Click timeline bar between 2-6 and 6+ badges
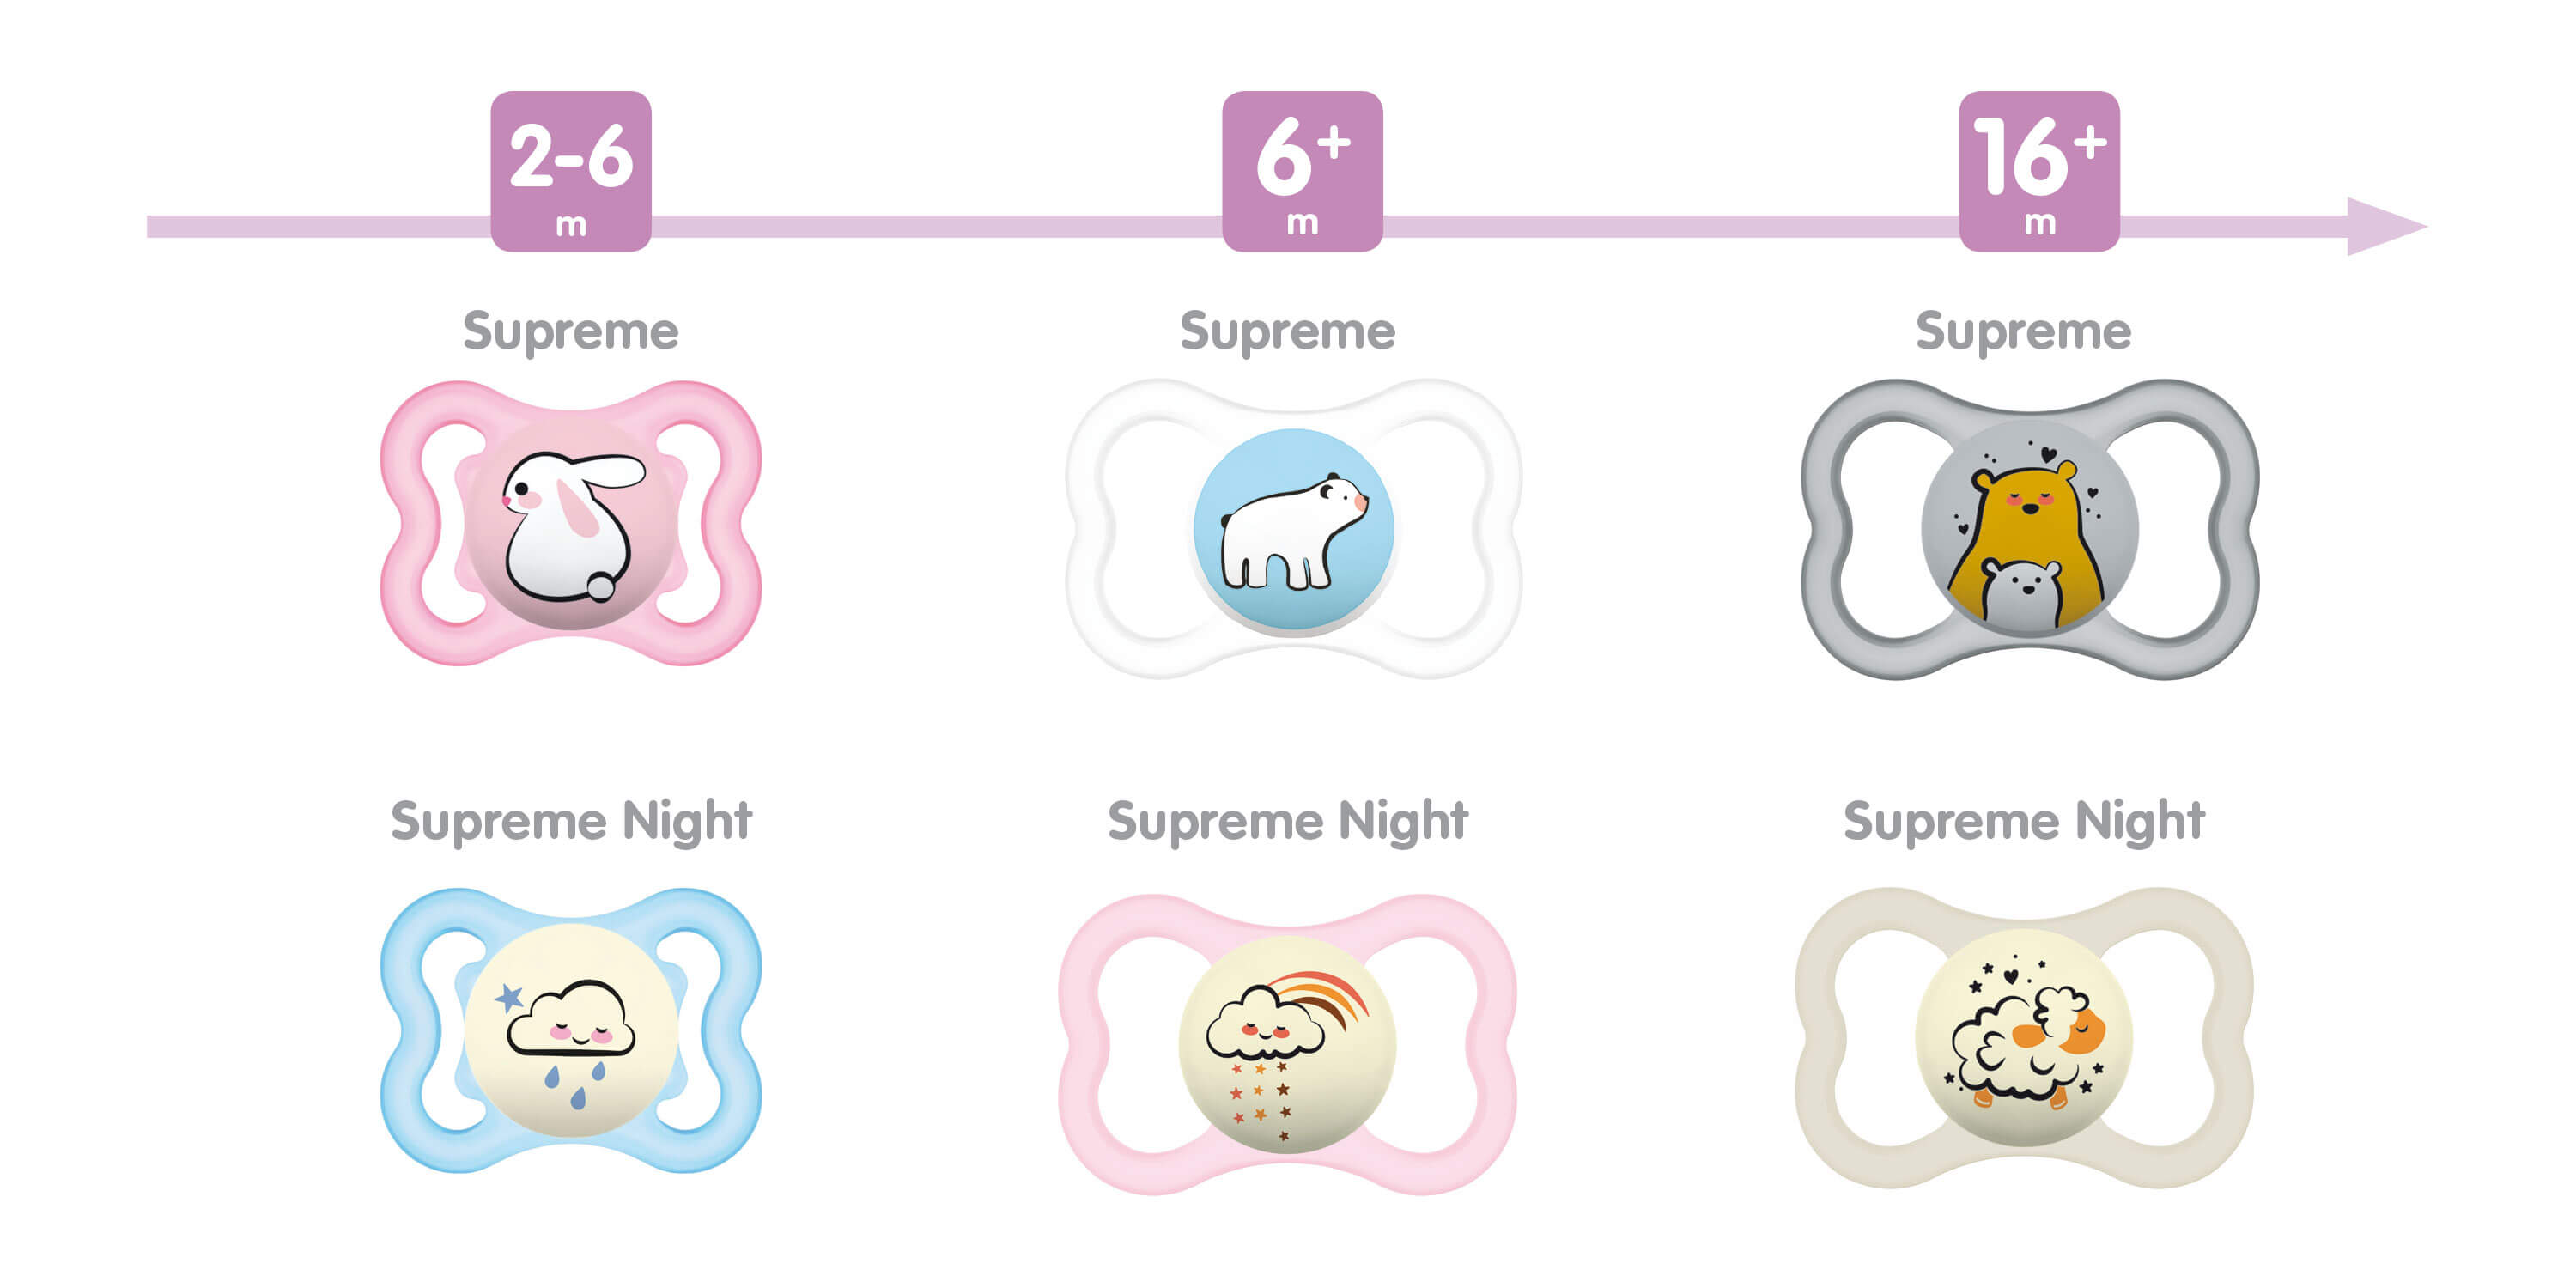Image resolution: width=2576 pixels, height=1288 pixels. pyautogui.click(x=936, y=226)
